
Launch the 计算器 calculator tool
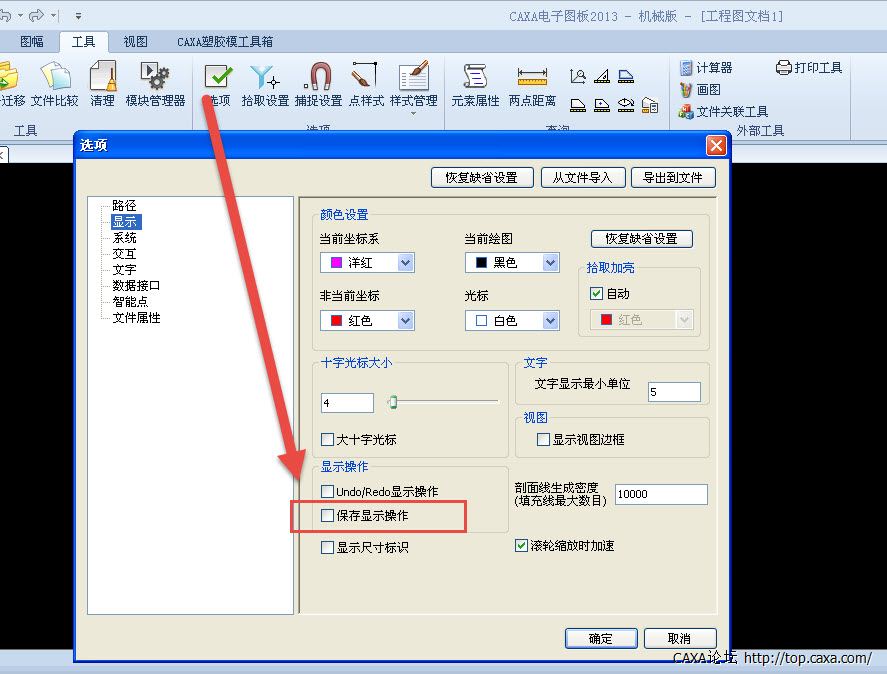(706, 68)
